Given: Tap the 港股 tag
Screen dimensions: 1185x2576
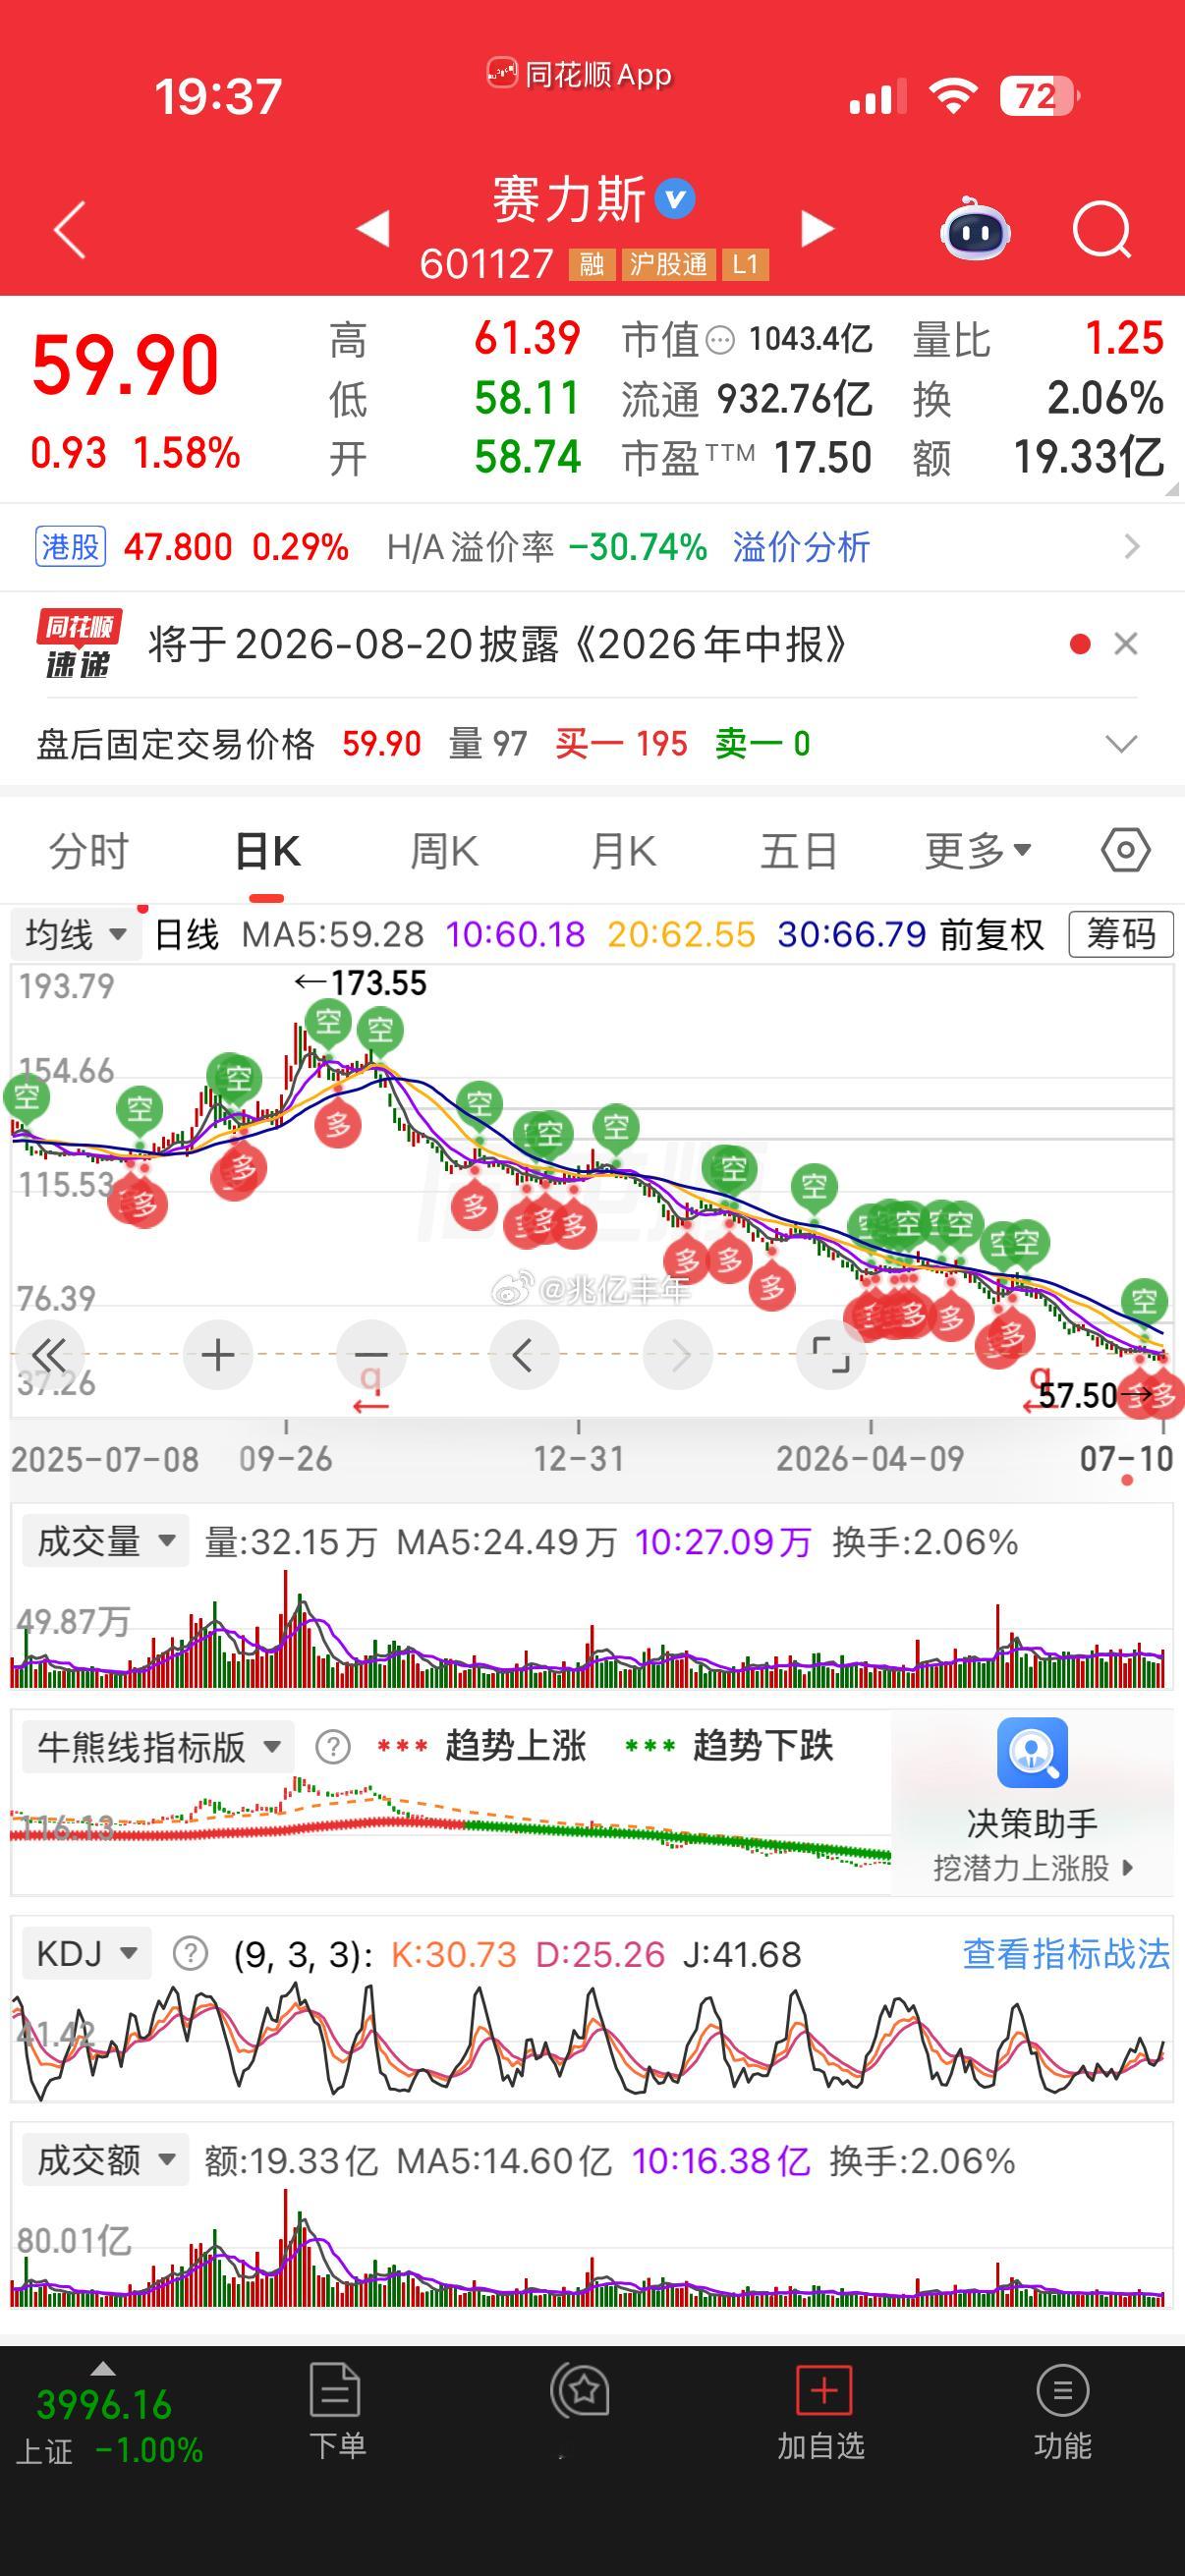Looking at the screenshot, I should click(x=70, y=547).
